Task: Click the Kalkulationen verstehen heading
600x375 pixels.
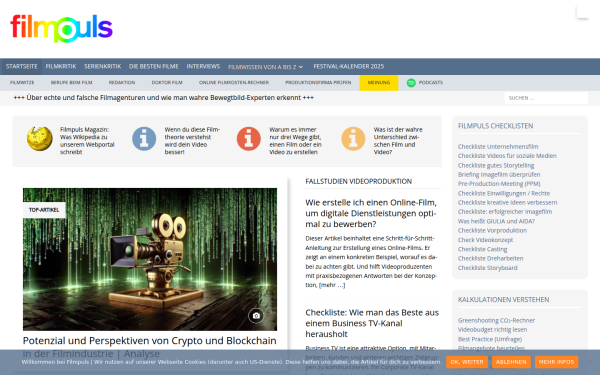Action: coord(504,300)
